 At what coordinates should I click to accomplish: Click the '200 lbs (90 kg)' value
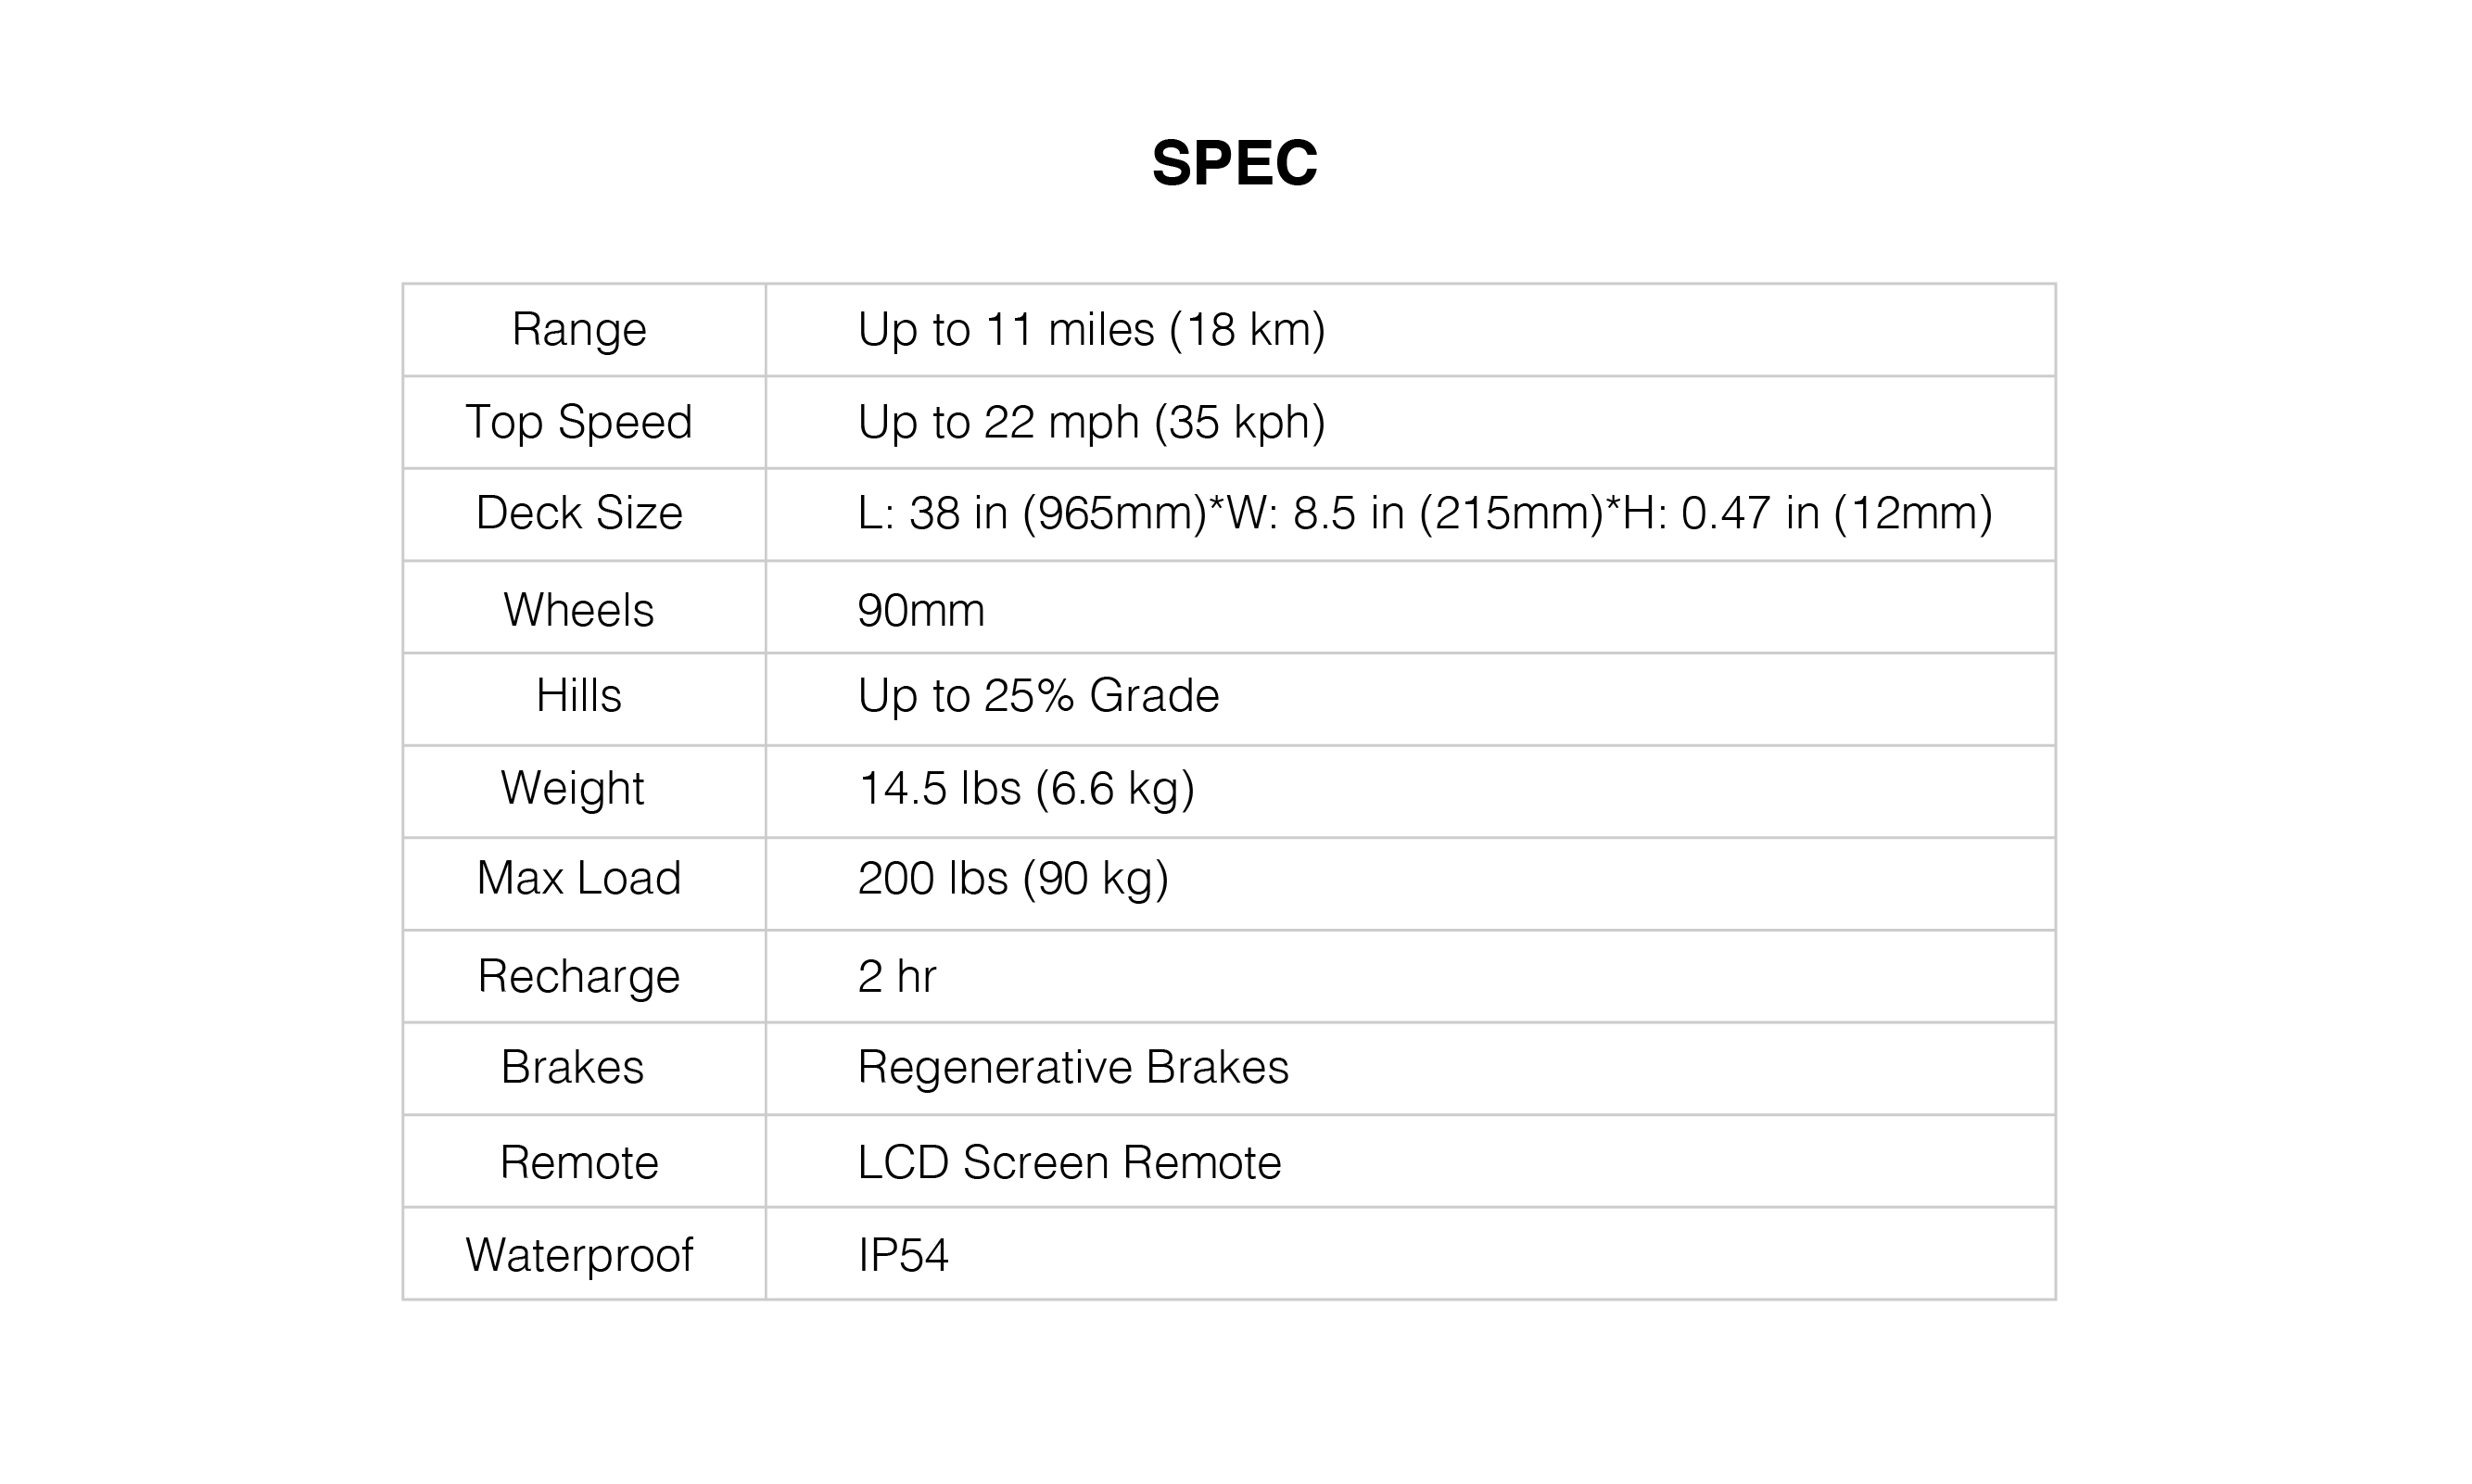pos(1013,879)
